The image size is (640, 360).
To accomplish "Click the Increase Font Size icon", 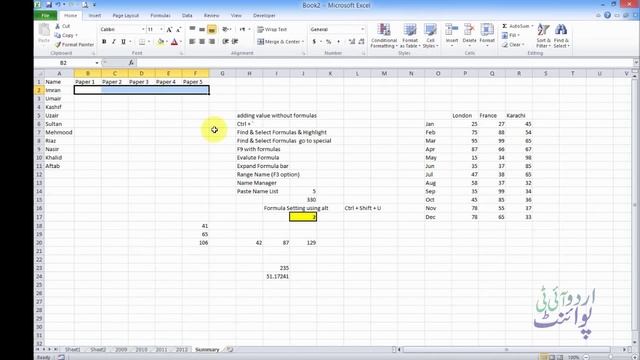I will pos(169,29).
